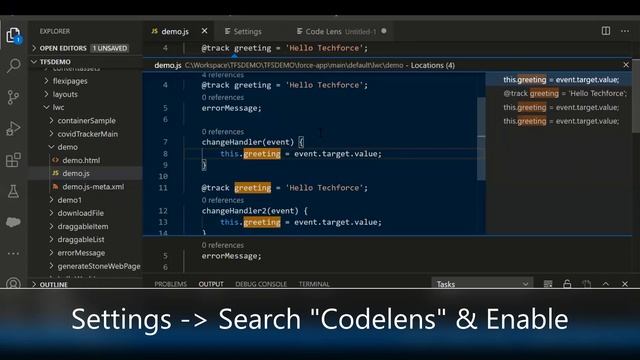This screenshot has height=360, width=640.
Task: Open the Test beaker view
Action: (13, 191)
